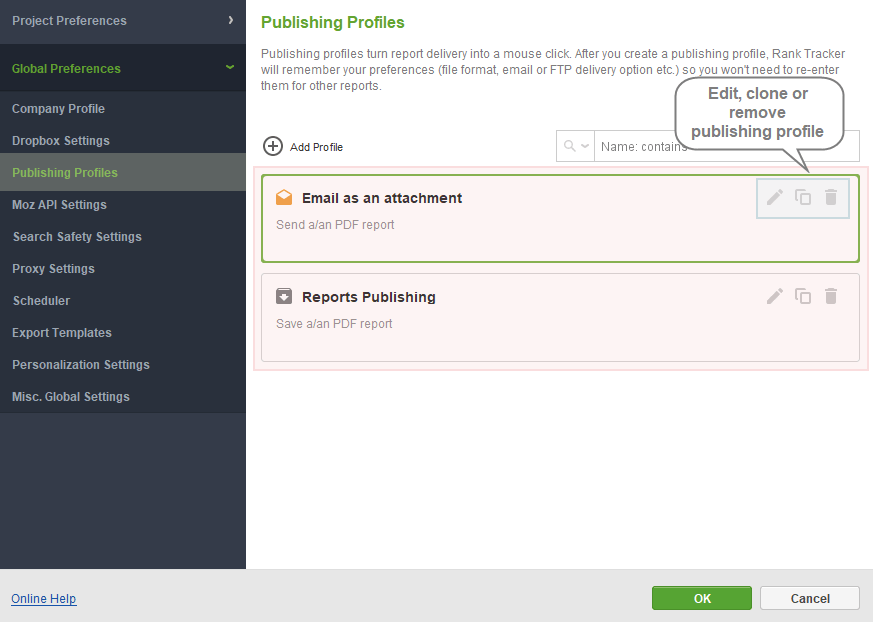Open the search filter dropdown

pyautogui.click(x=576, y=146)
